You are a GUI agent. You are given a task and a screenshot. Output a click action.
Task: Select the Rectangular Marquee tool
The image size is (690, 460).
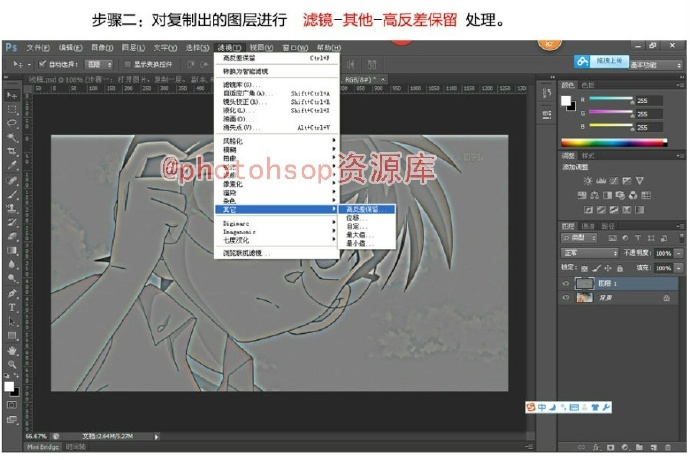12,109
